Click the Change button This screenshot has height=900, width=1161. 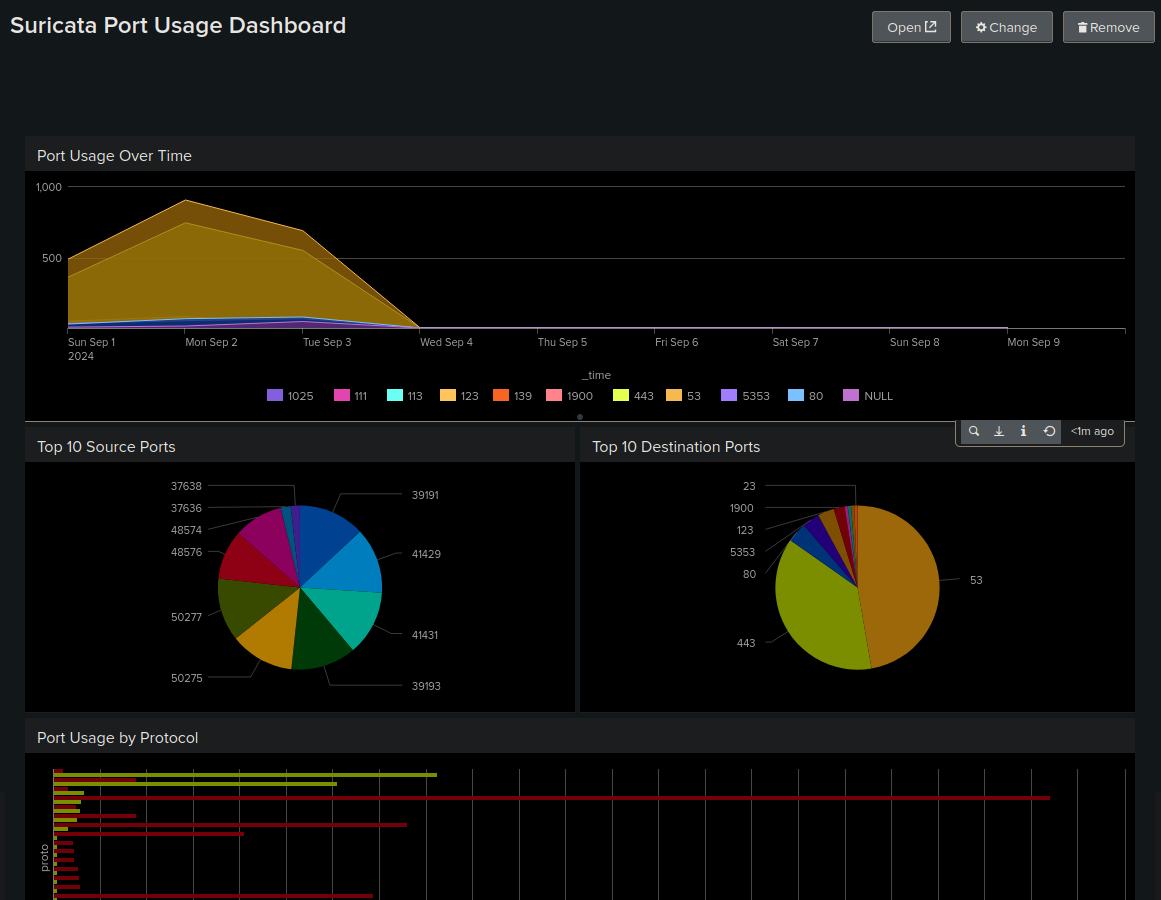[1006, 27]
